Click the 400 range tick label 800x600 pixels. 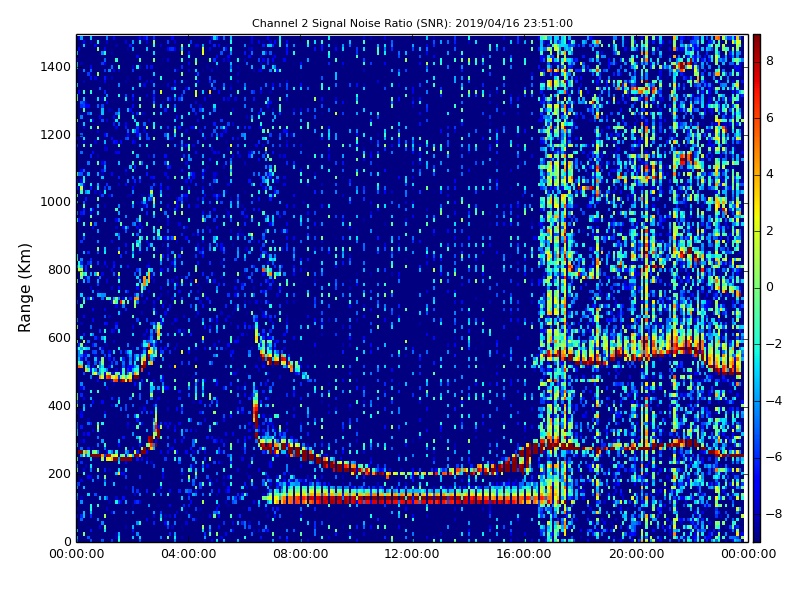point(59,406)
